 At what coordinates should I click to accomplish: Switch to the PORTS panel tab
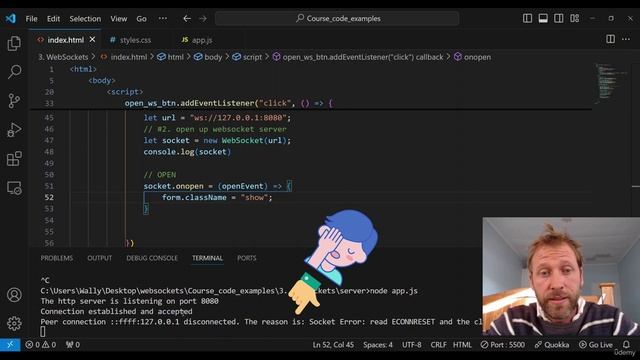pos(247,258)
